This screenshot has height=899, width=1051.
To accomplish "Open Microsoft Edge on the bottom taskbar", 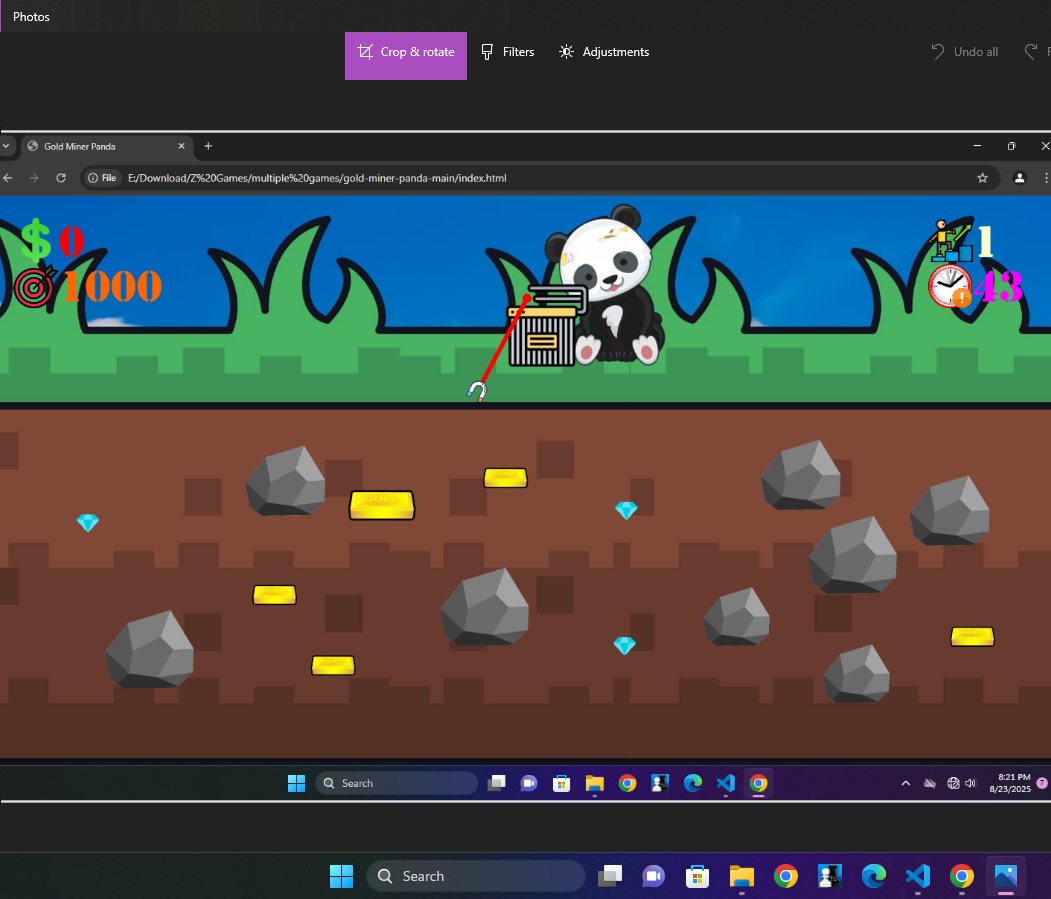I will tap(874, 876).
